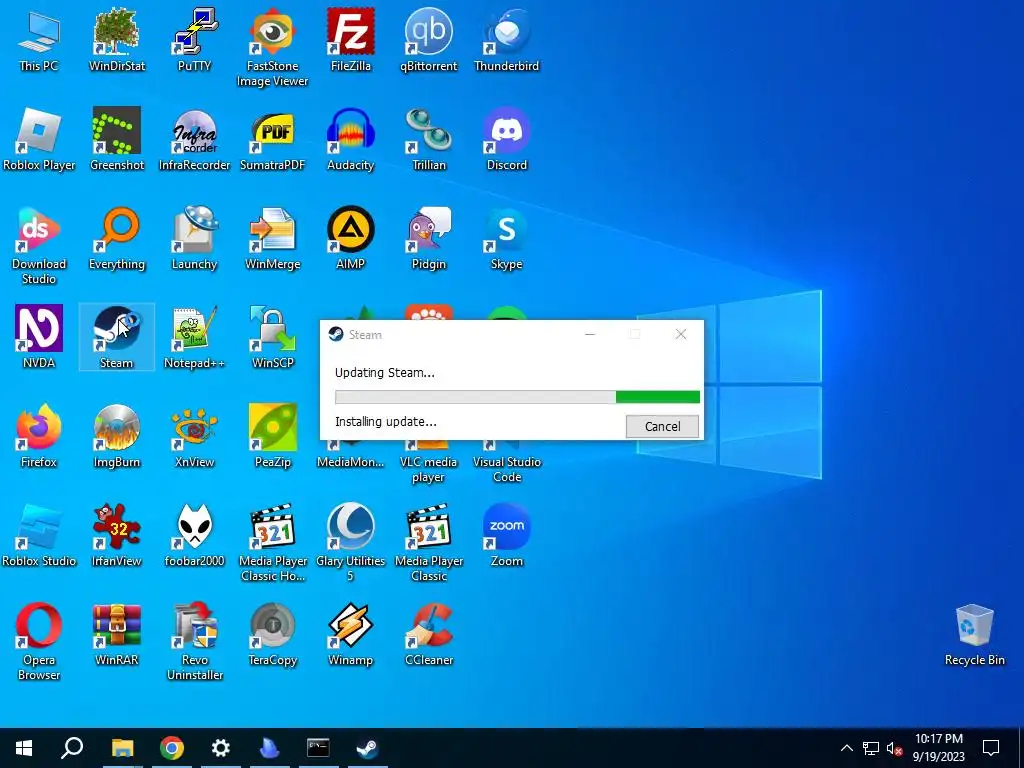Select the qBittorrent shortcut
The width and height of the screenshot is (1024, 768).
pyautogui.click(x=428, y=40)
